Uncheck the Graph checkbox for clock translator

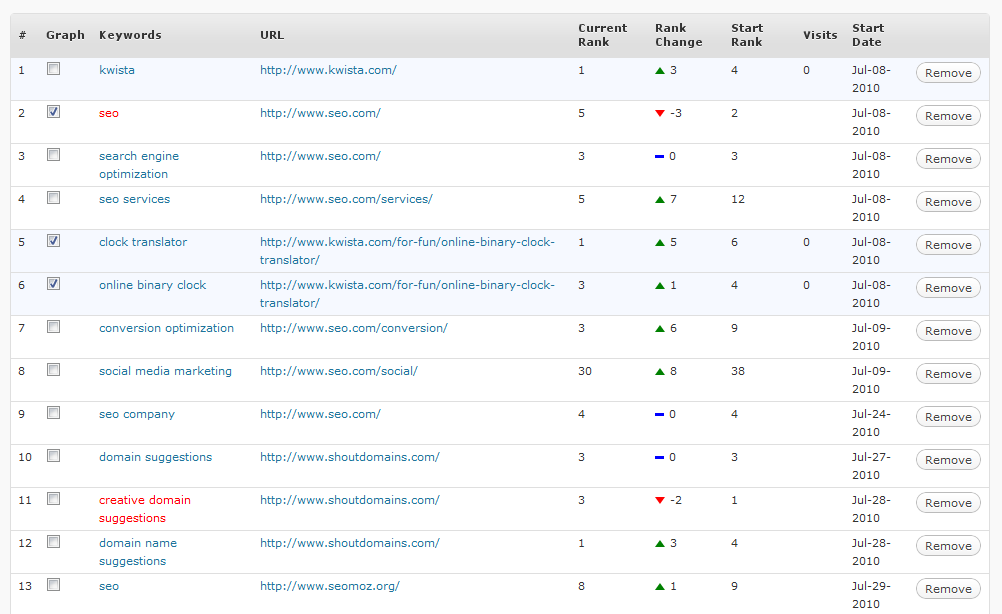pyautogui.click(x=53, y=241)
